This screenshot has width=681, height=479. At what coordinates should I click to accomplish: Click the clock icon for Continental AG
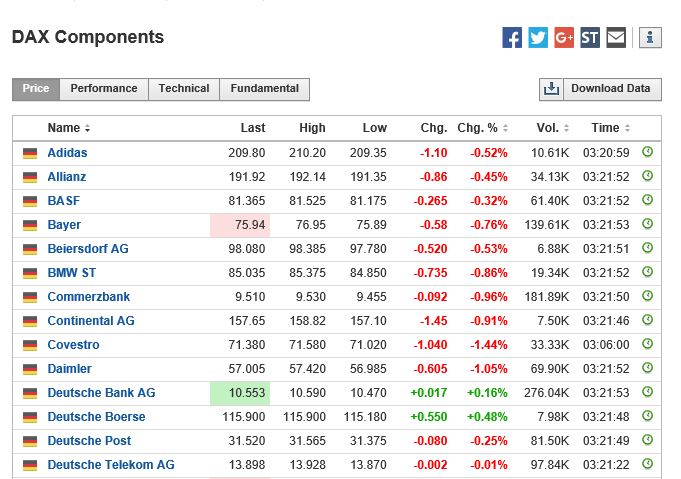[647, 320]
